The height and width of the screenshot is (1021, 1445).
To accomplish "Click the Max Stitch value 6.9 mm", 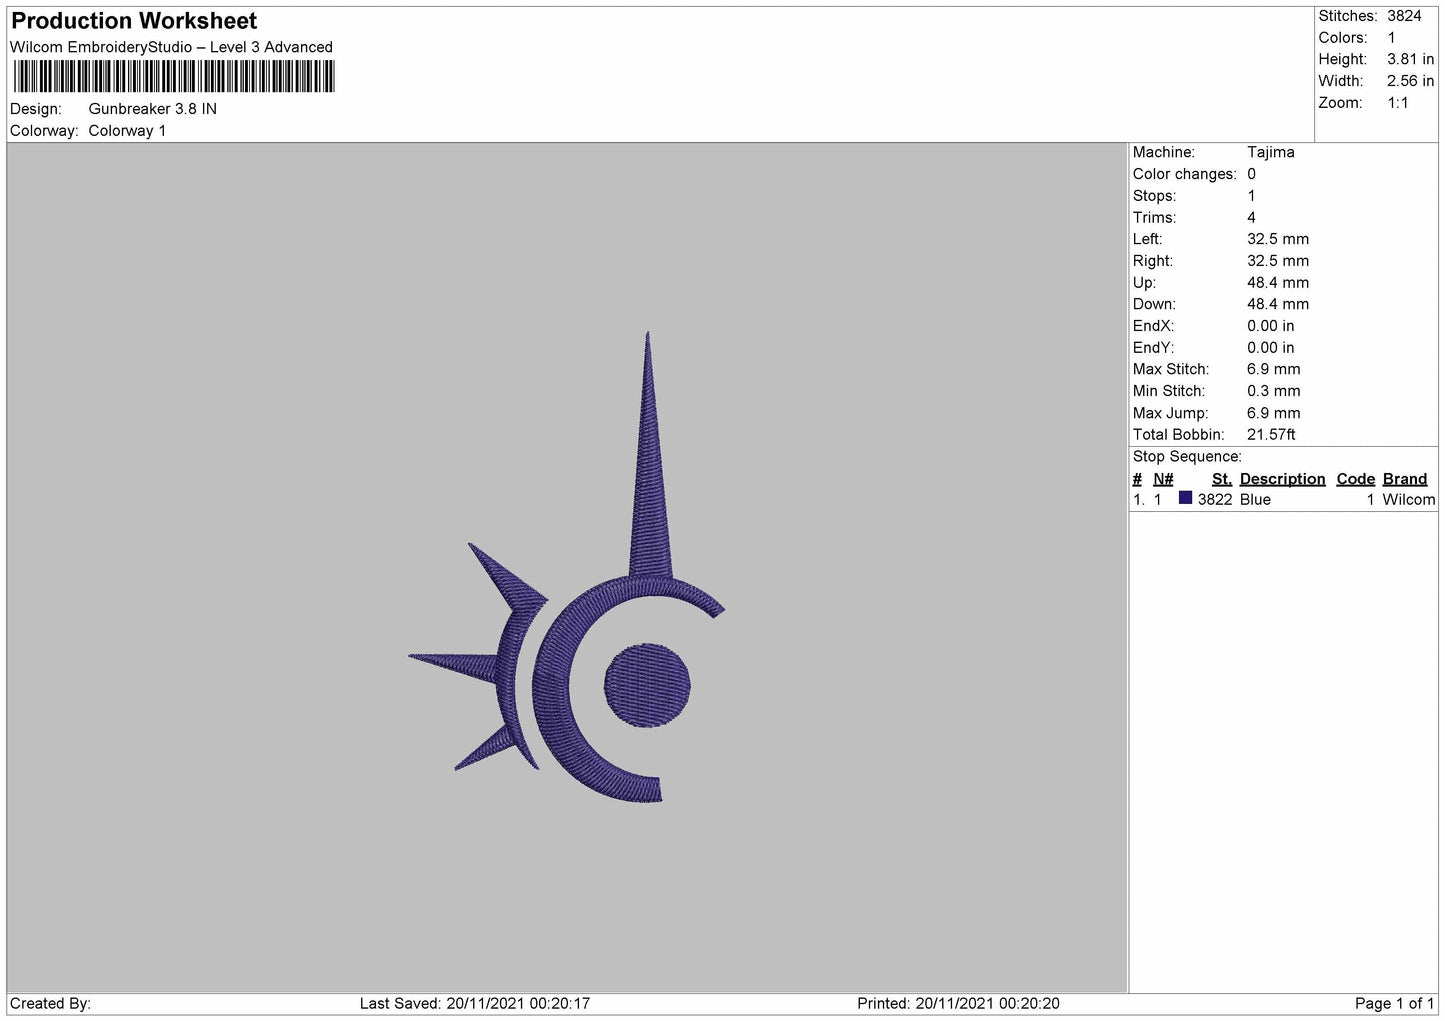I will coord(1274,369).
